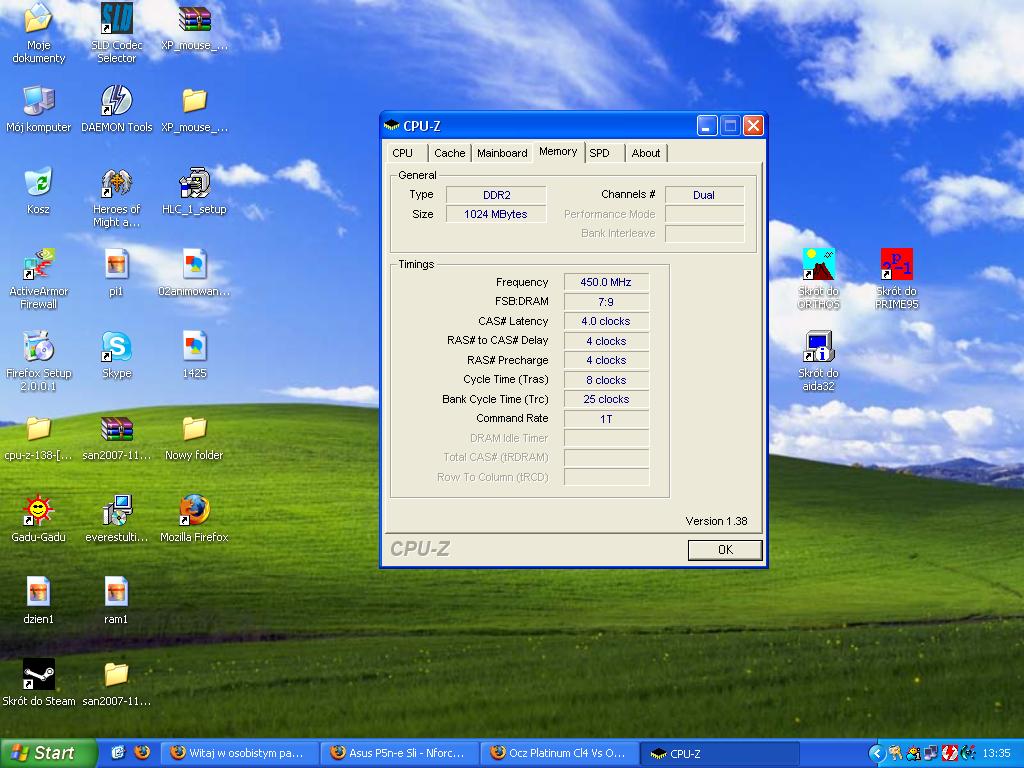This screenshot has width=1024, height=768.
Task: Select the 1425 file icon
Action: (194, 355)
